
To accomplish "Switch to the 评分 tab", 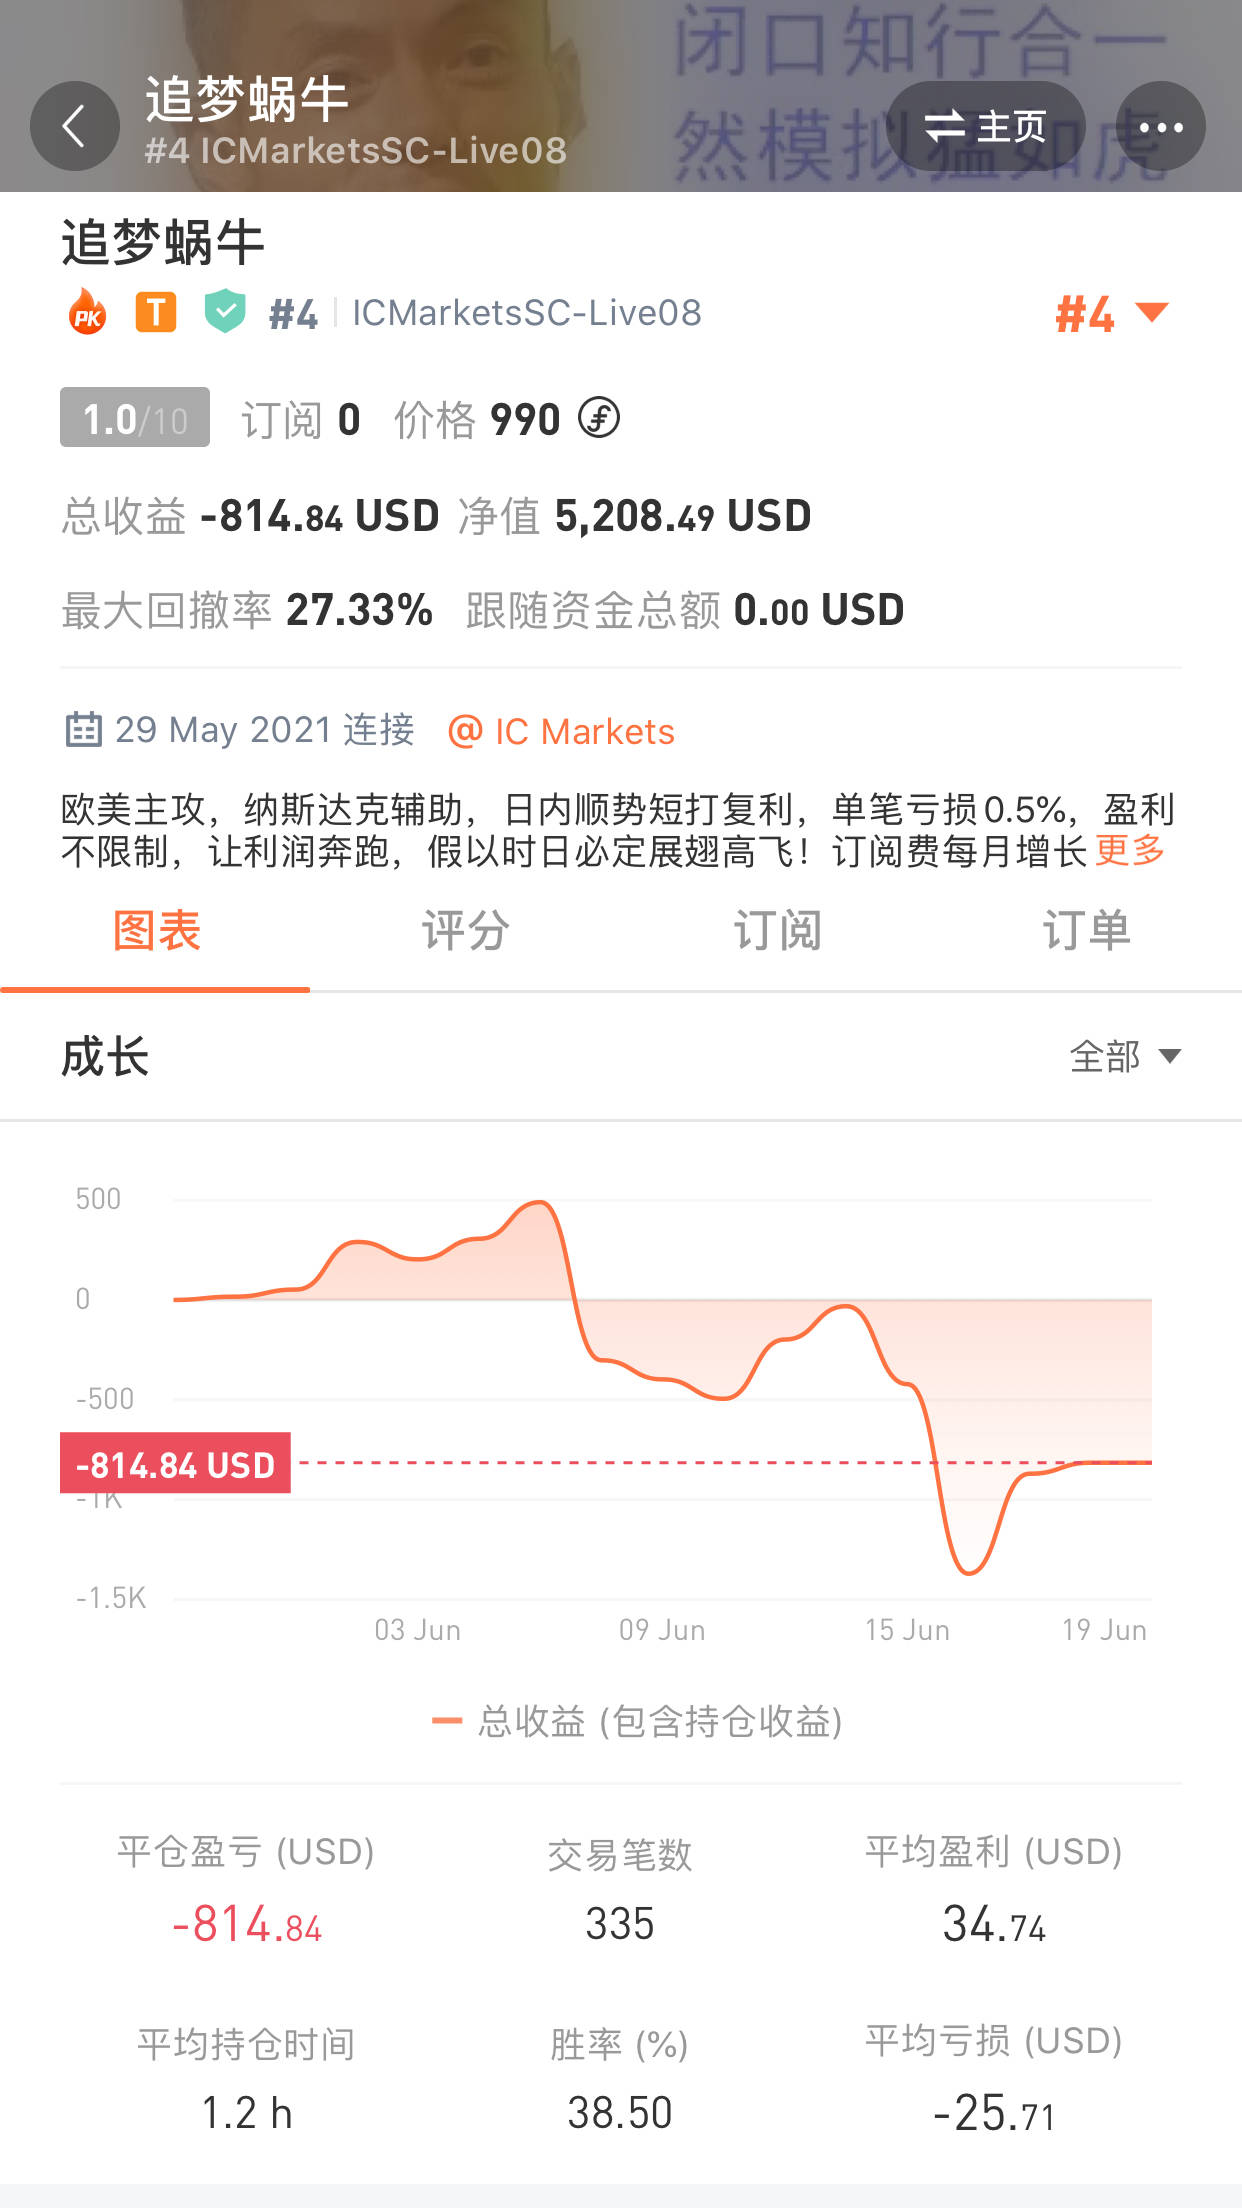I will pyautogui.click(x=465, y=931).
